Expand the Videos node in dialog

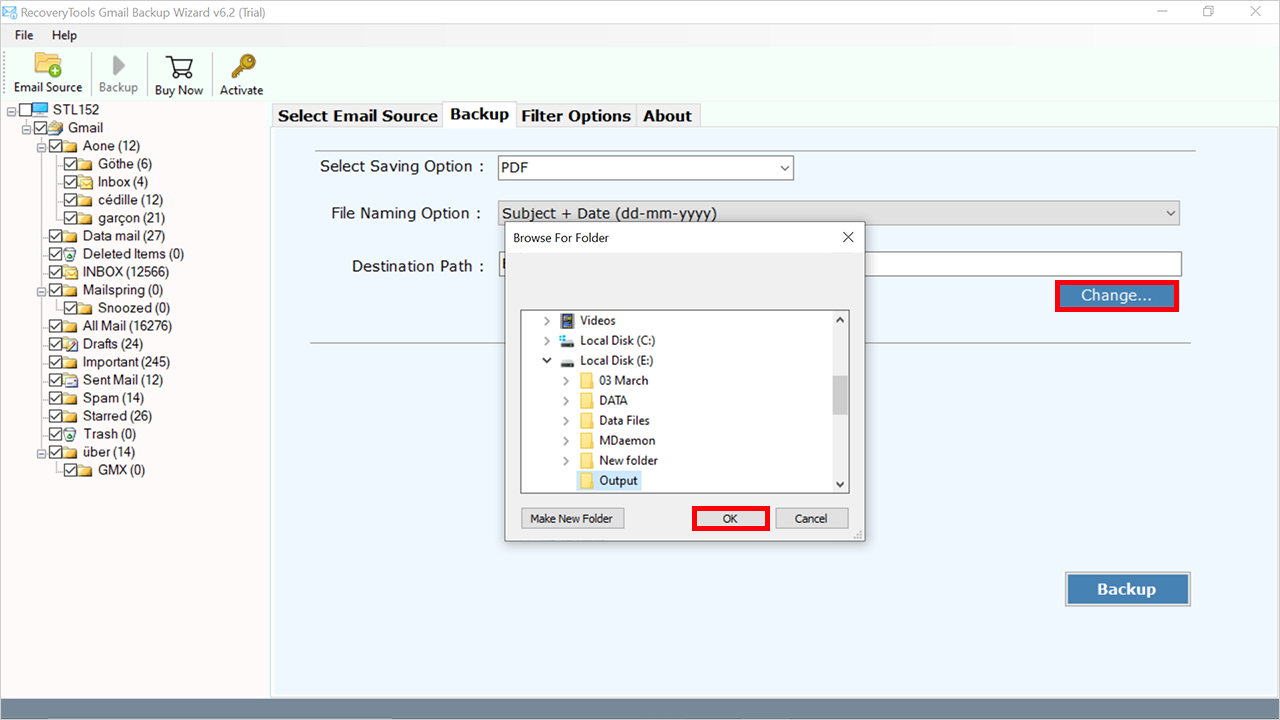point(546,321)
